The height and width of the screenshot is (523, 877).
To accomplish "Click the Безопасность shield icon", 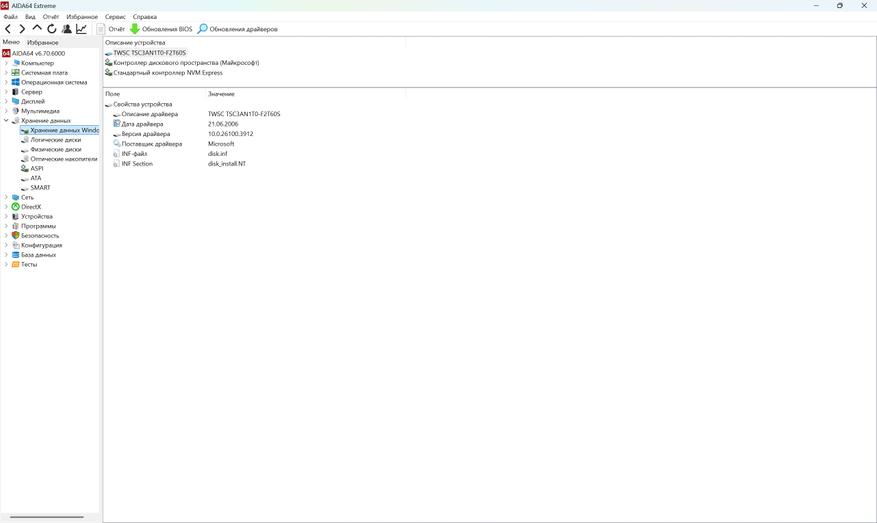I will click(x=16, y=235).
